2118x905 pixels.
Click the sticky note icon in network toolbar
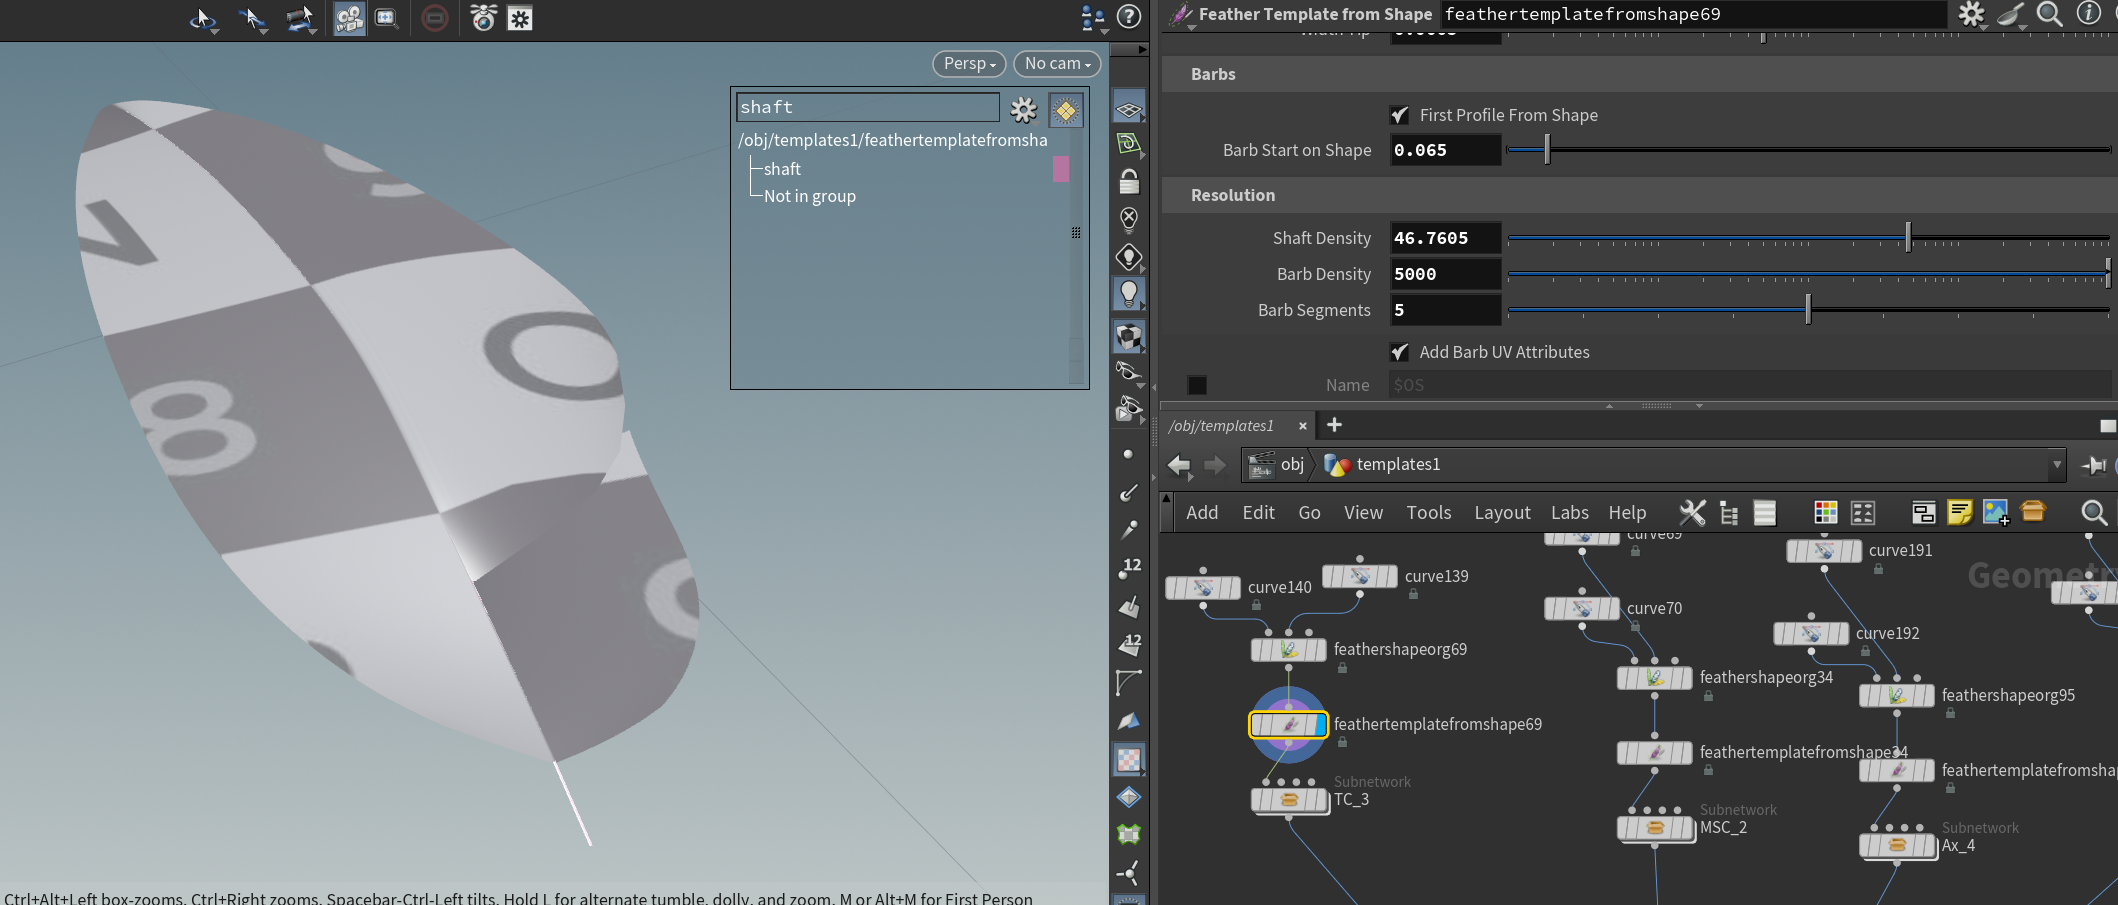(x=1959, y=513)
